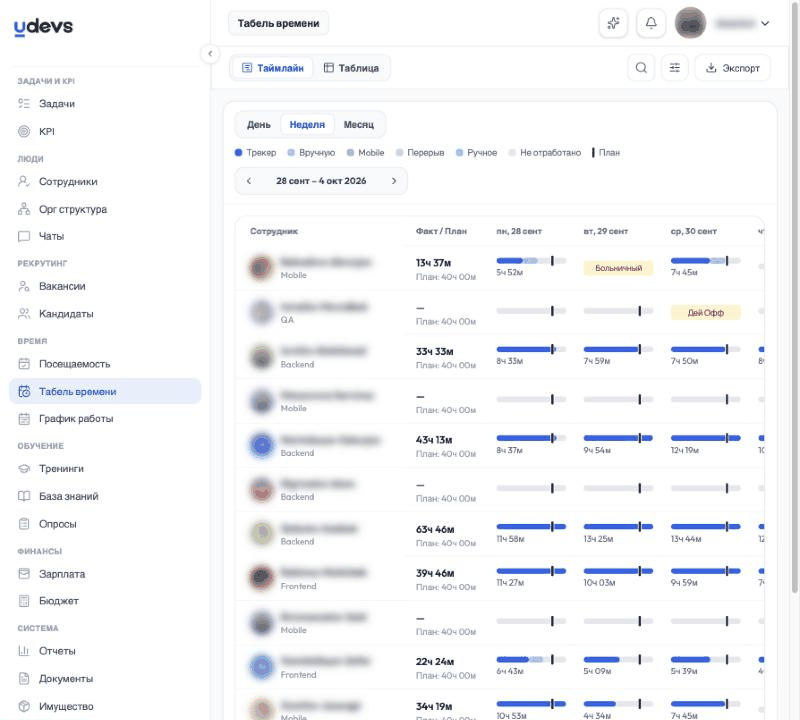Switch to the Таймлайн tab
The height and width of the screenshot is (720, 800).
pos(273,68)
